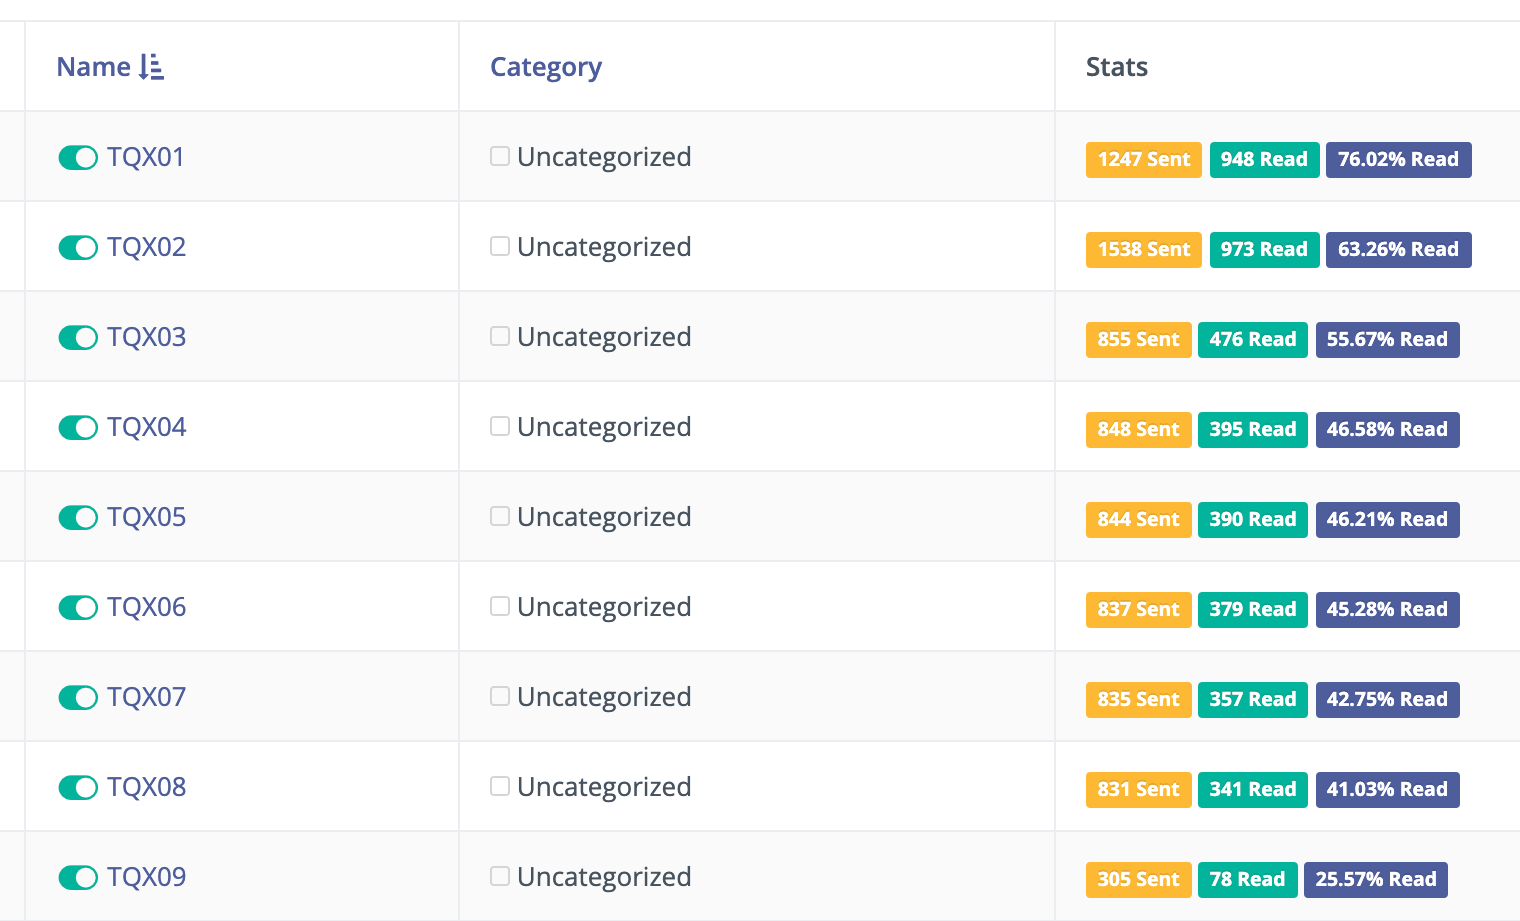Viewport: 1520px width, 921px height.
Task: Click the category folder icon in TQX06 row
Action: [x=500, y=606]
